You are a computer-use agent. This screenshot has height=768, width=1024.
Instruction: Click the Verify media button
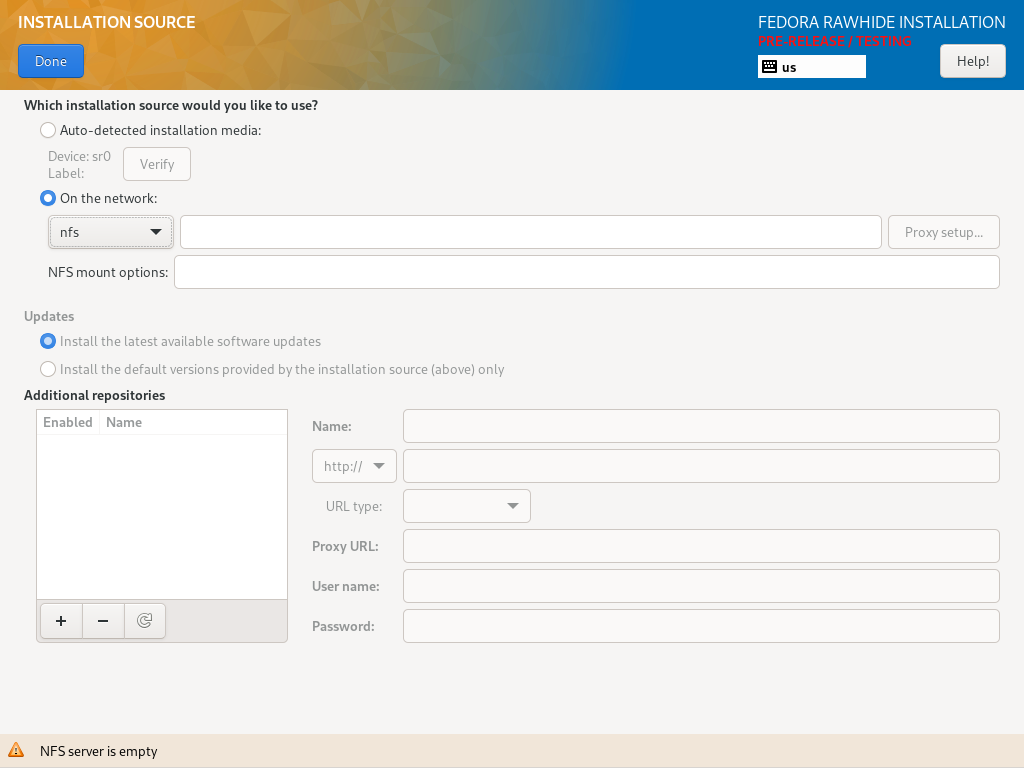[157, 164]
